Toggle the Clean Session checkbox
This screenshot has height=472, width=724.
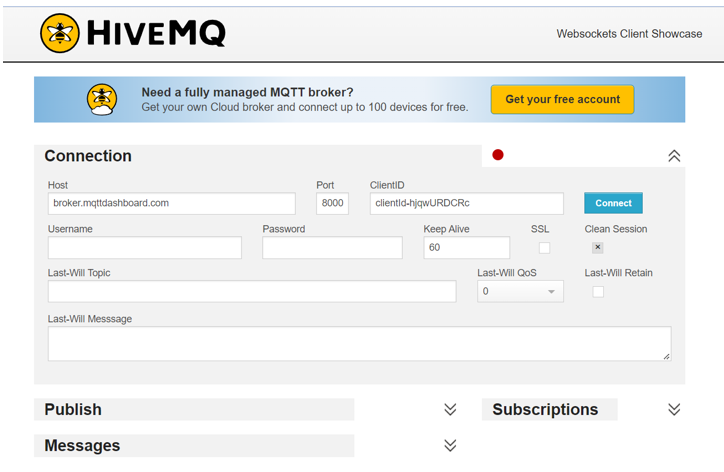coord(598,248)
